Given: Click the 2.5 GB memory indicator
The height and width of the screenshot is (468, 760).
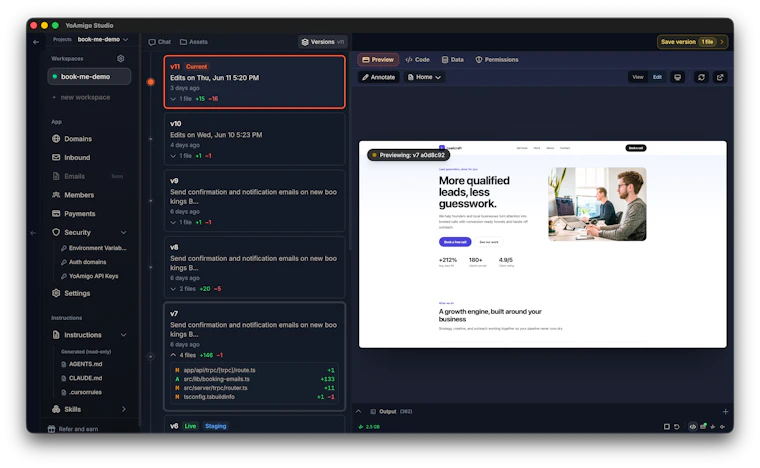Looking at the screenshot, I should 369,427.
